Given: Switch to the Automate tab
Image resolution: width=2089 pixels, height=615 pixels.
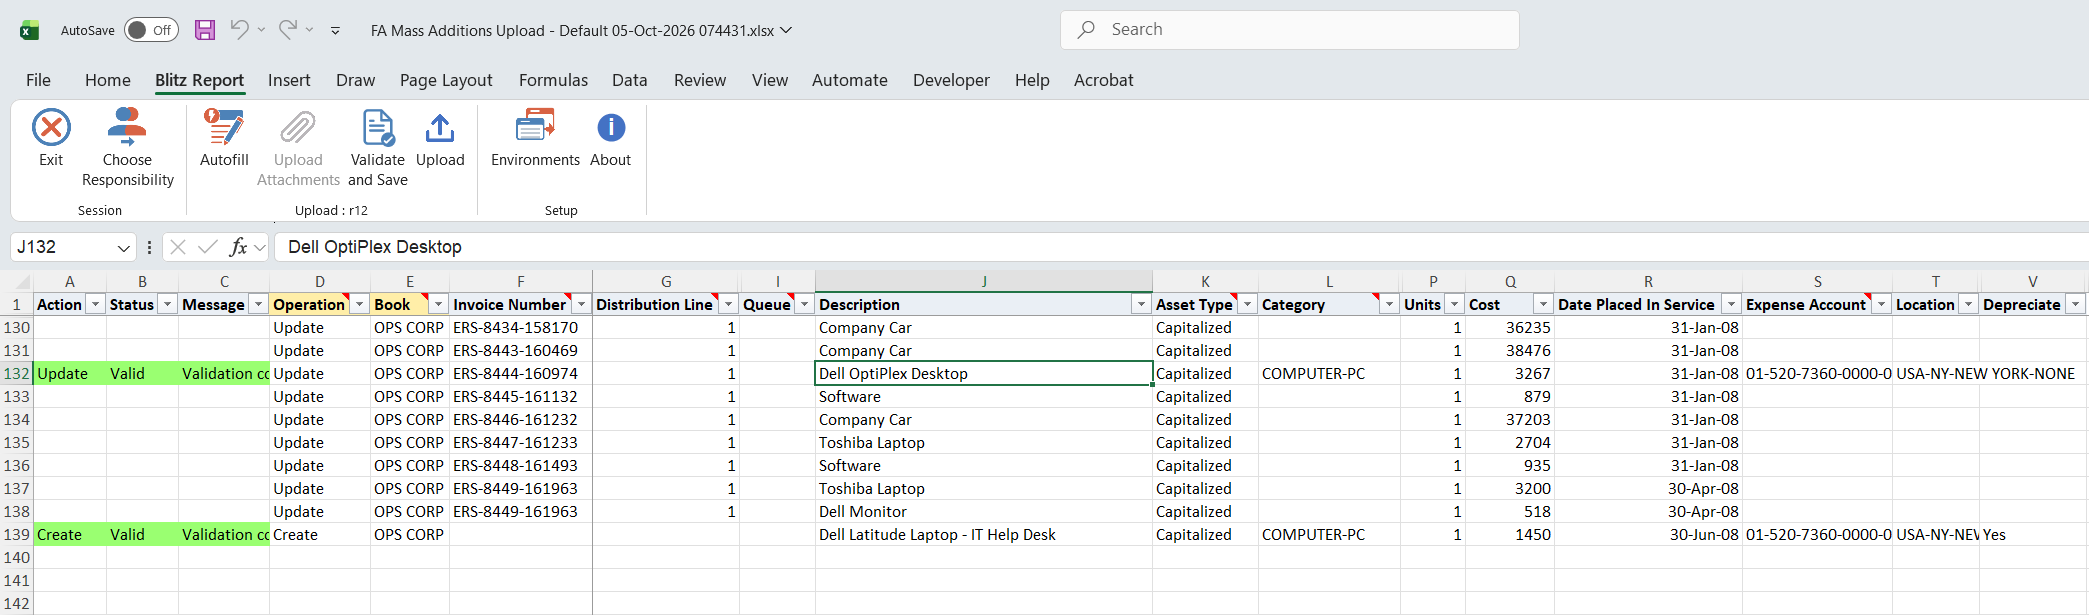Looking at the screenshot, I should tap(850, 80).
